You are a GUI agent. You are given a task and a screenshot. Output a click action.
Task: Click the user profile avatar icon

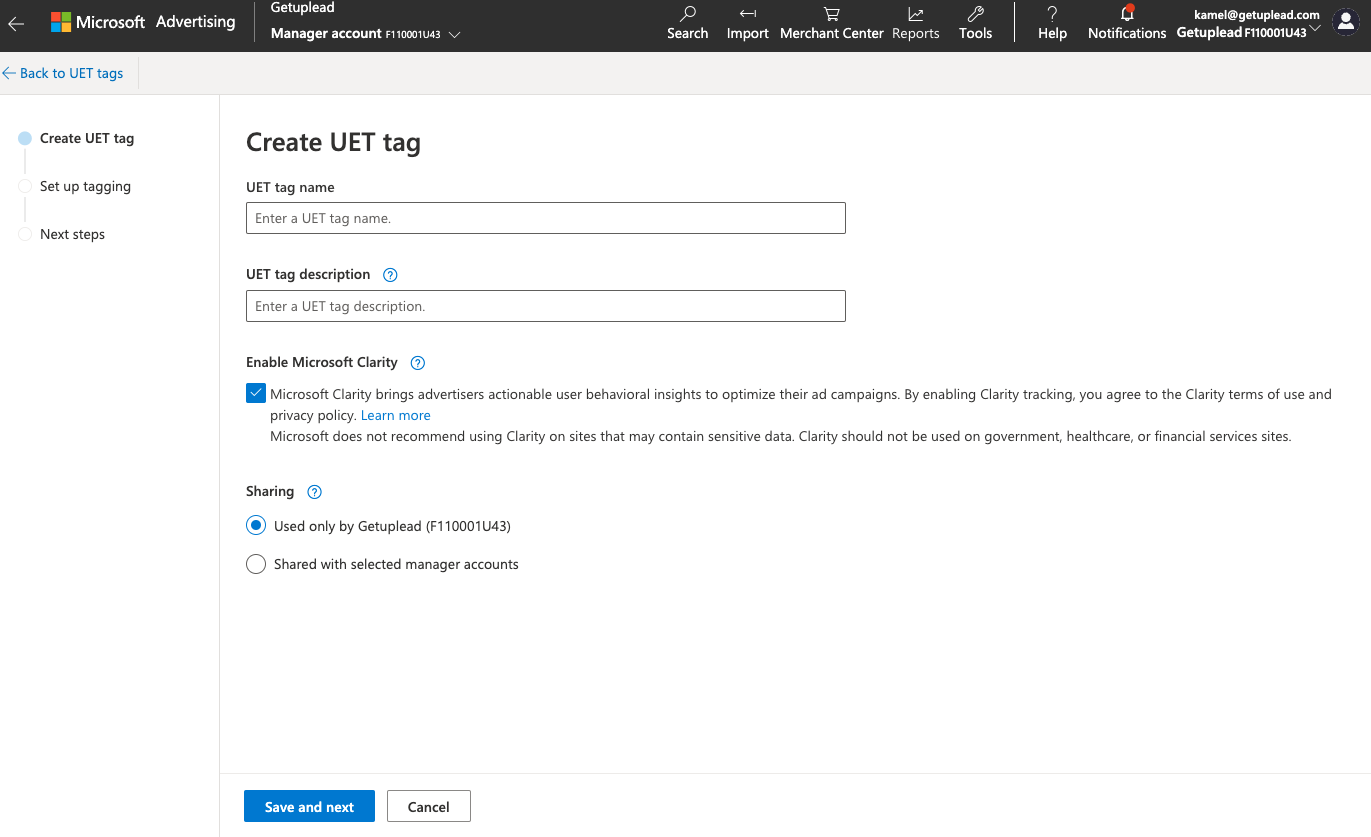click(x=1346, y=23)
